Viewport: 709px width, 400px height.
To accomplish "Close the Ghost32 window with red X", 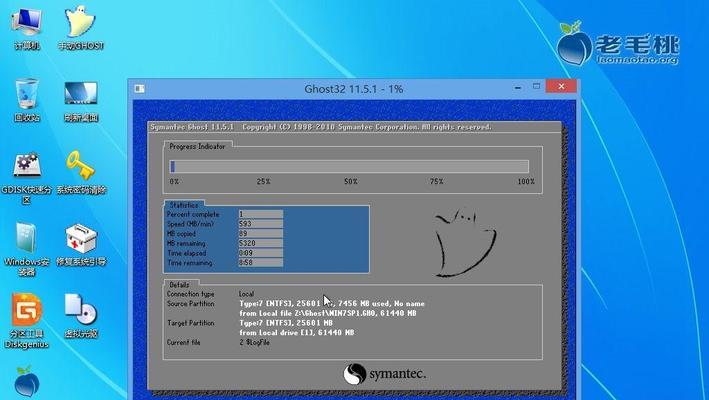I will click(x=561, y=86).
